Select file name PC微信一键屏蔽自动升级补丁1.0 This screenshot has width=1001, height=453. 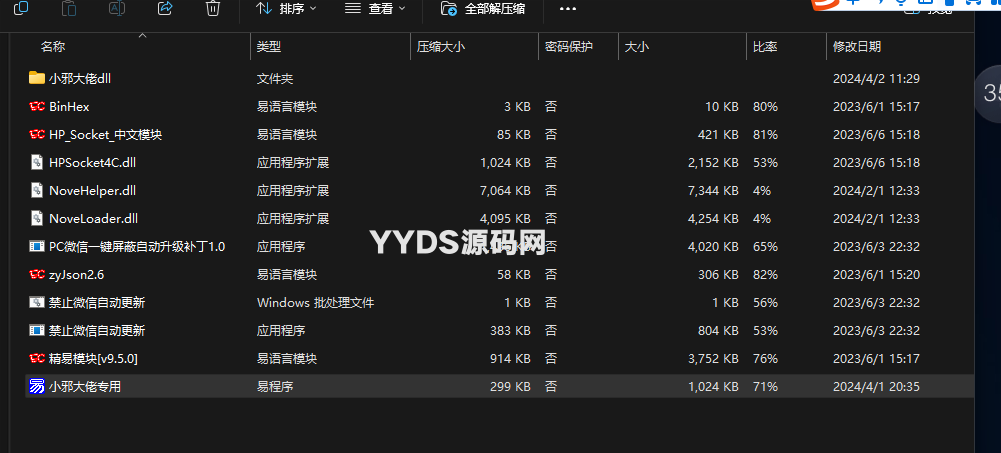coord(137,246)
